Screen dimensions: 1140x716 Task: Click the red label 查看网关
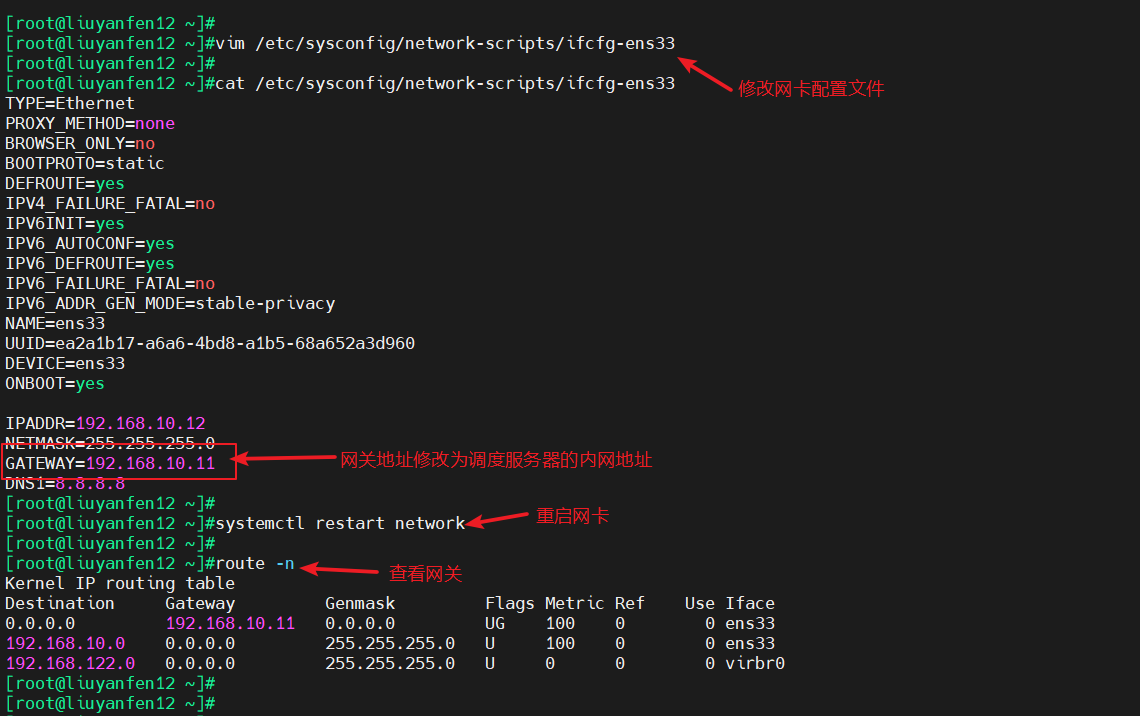[x=425, y=573]
